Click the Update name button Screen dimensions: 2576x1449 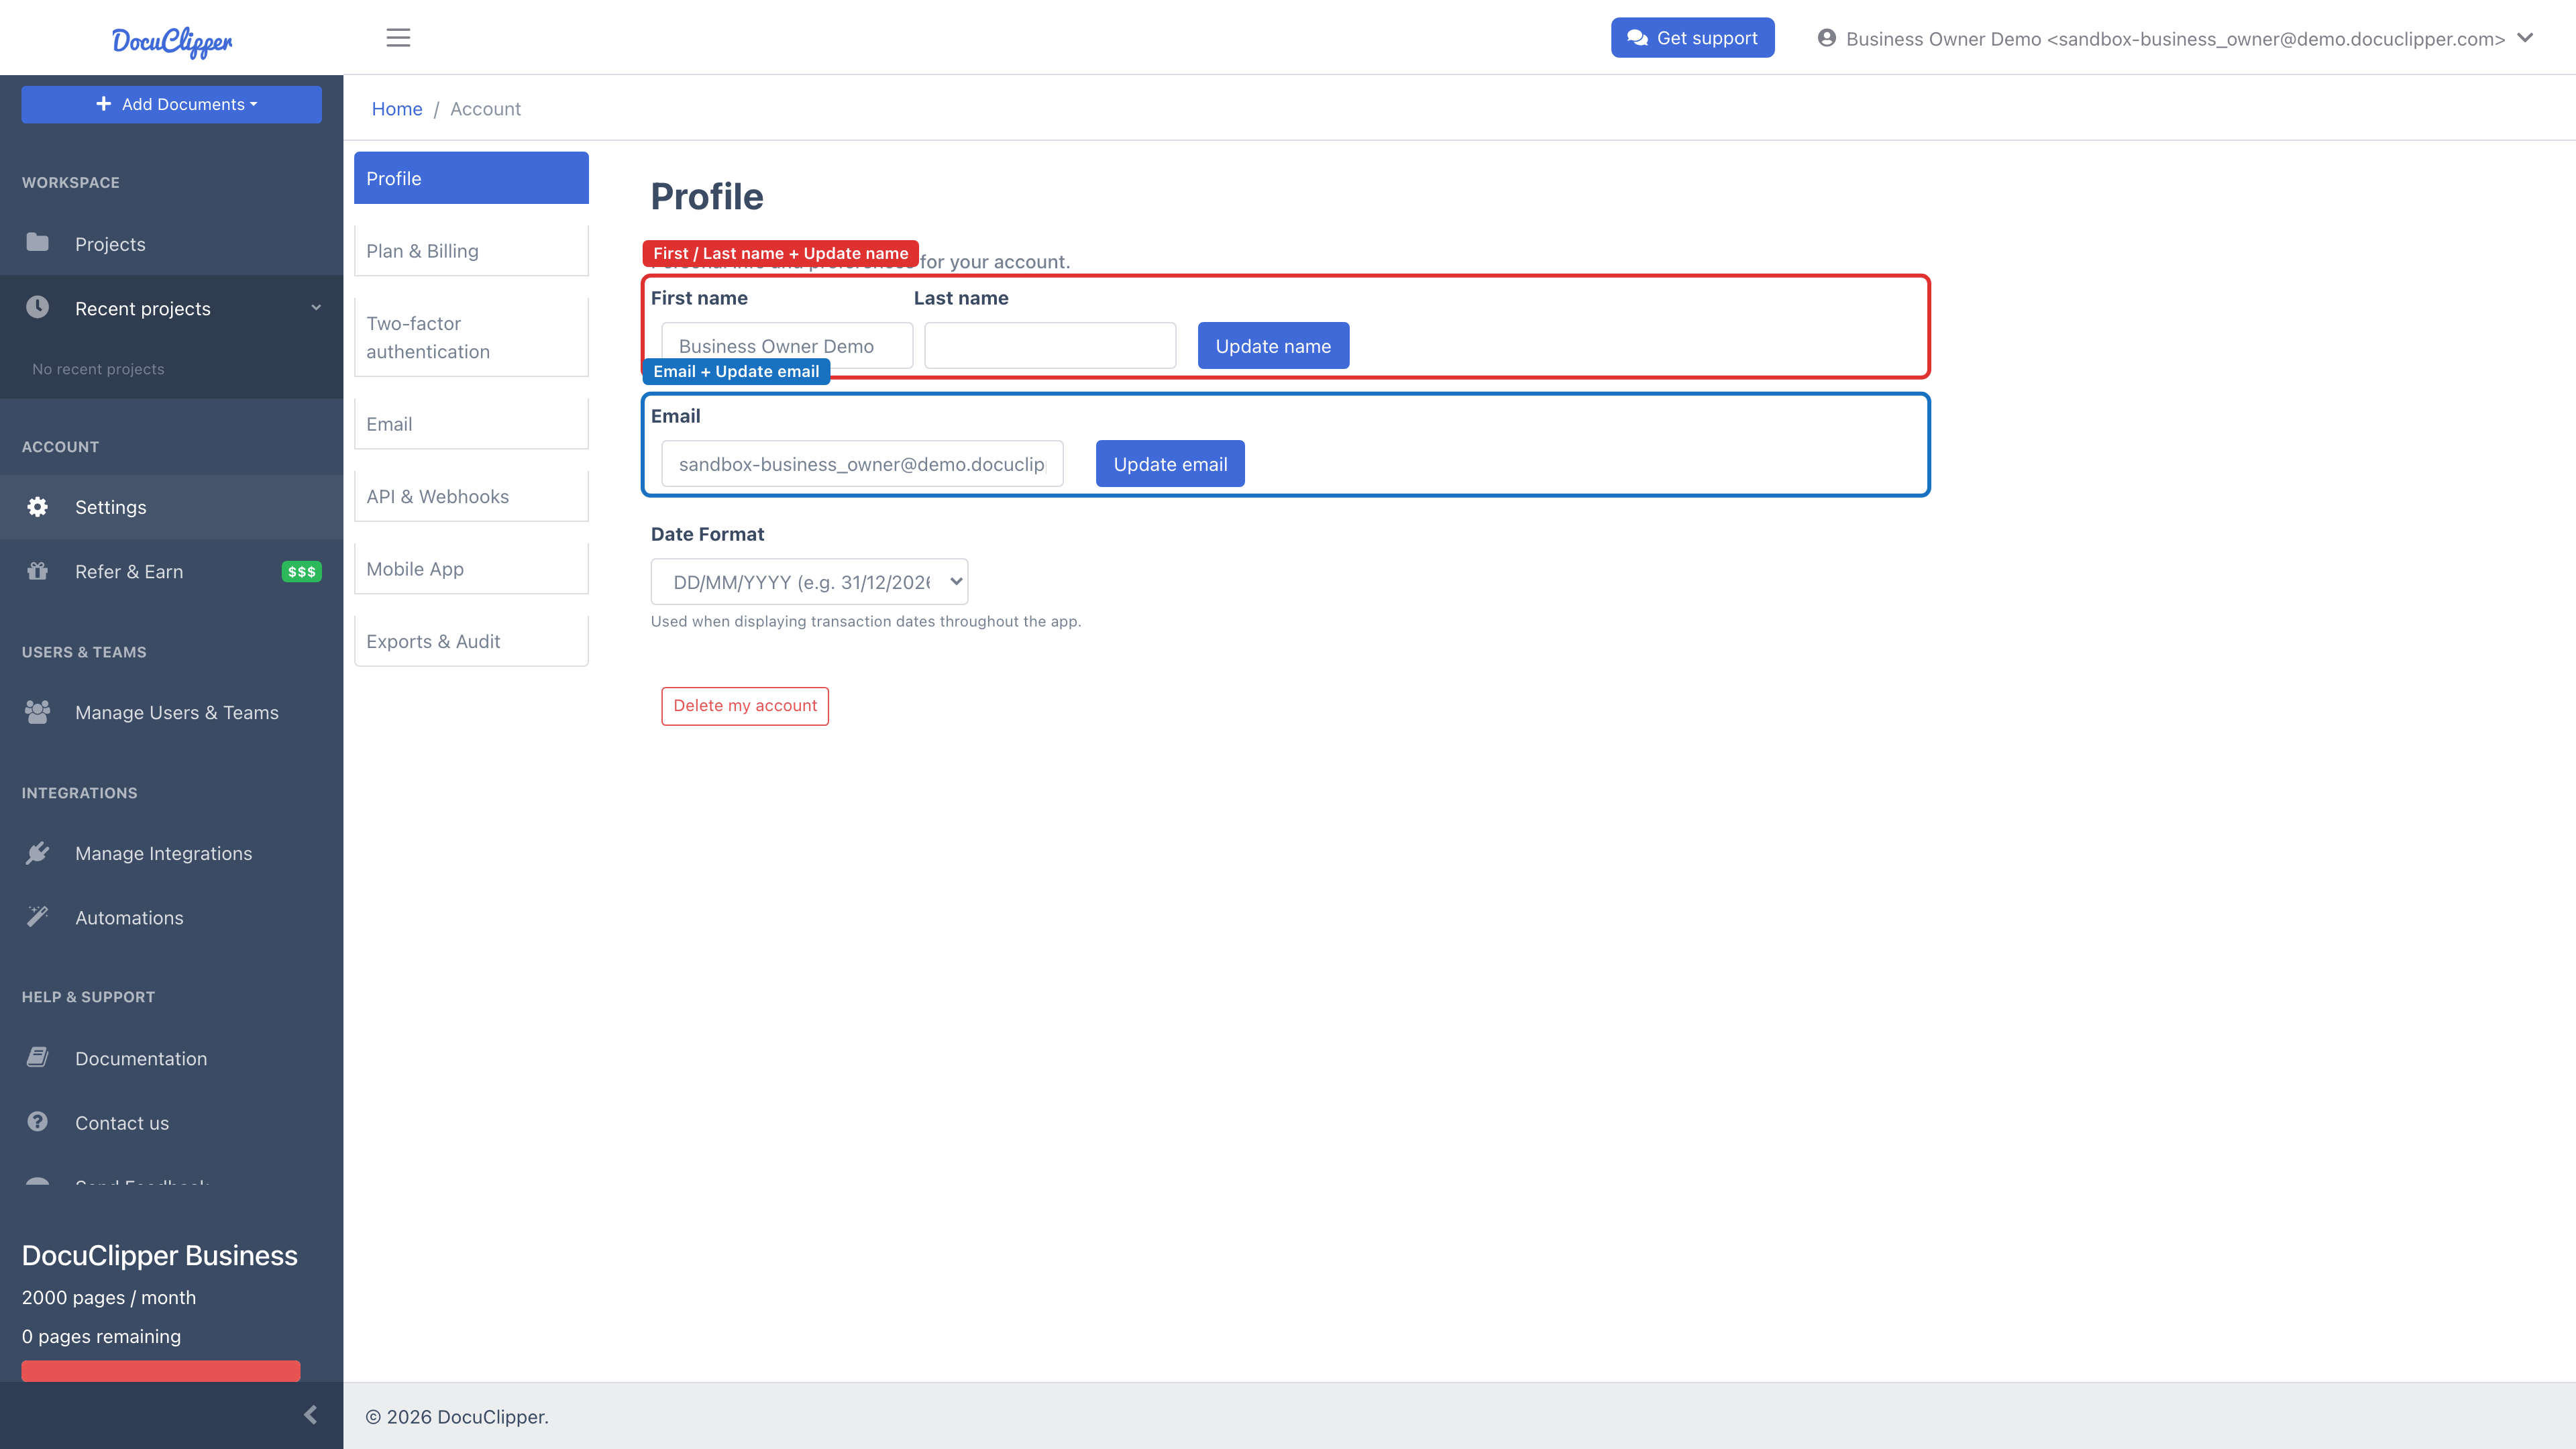pos(1273,346)
